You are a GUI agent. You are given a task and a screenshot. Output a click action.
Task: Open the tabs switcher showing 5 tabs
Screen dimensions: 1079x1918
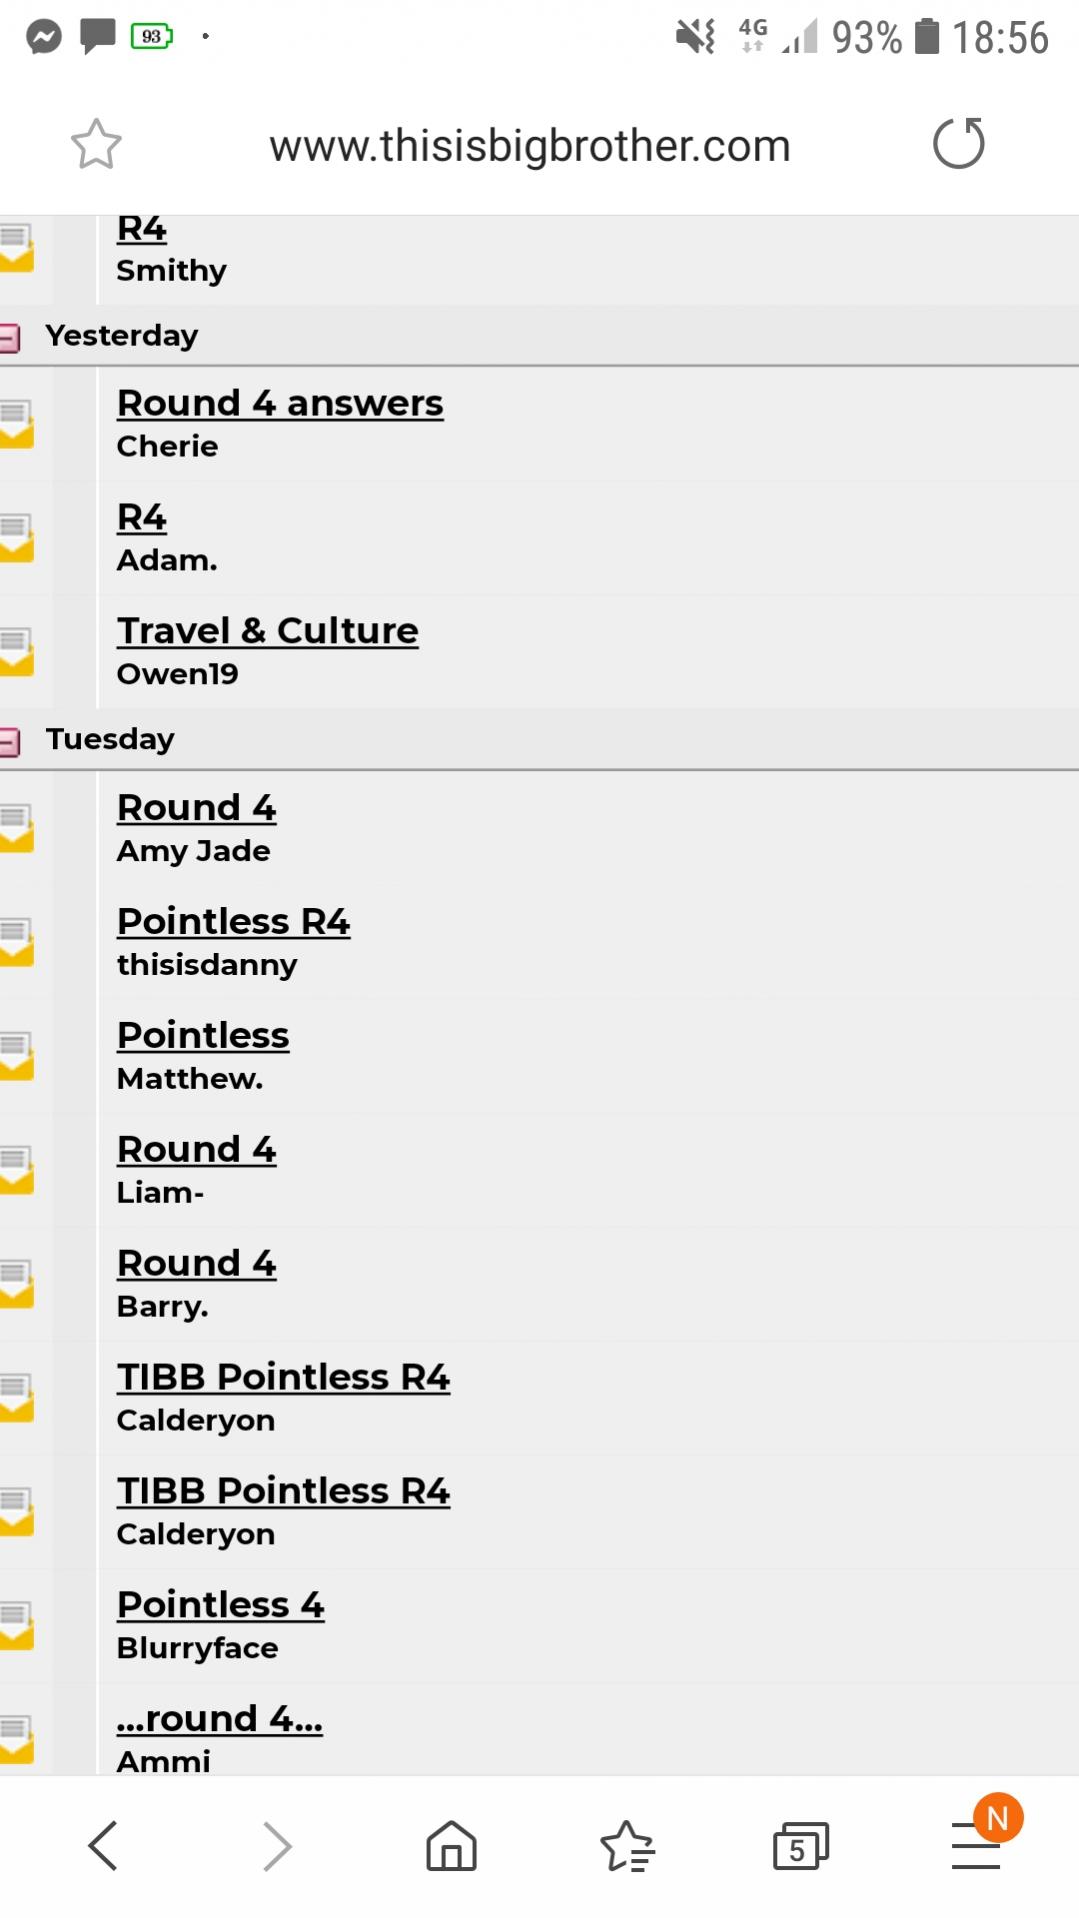point(800,1846)
